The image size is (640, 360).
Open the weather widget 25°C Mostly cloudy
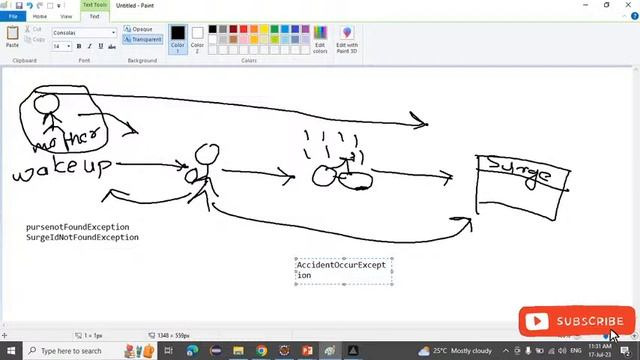tap(455, 351)
